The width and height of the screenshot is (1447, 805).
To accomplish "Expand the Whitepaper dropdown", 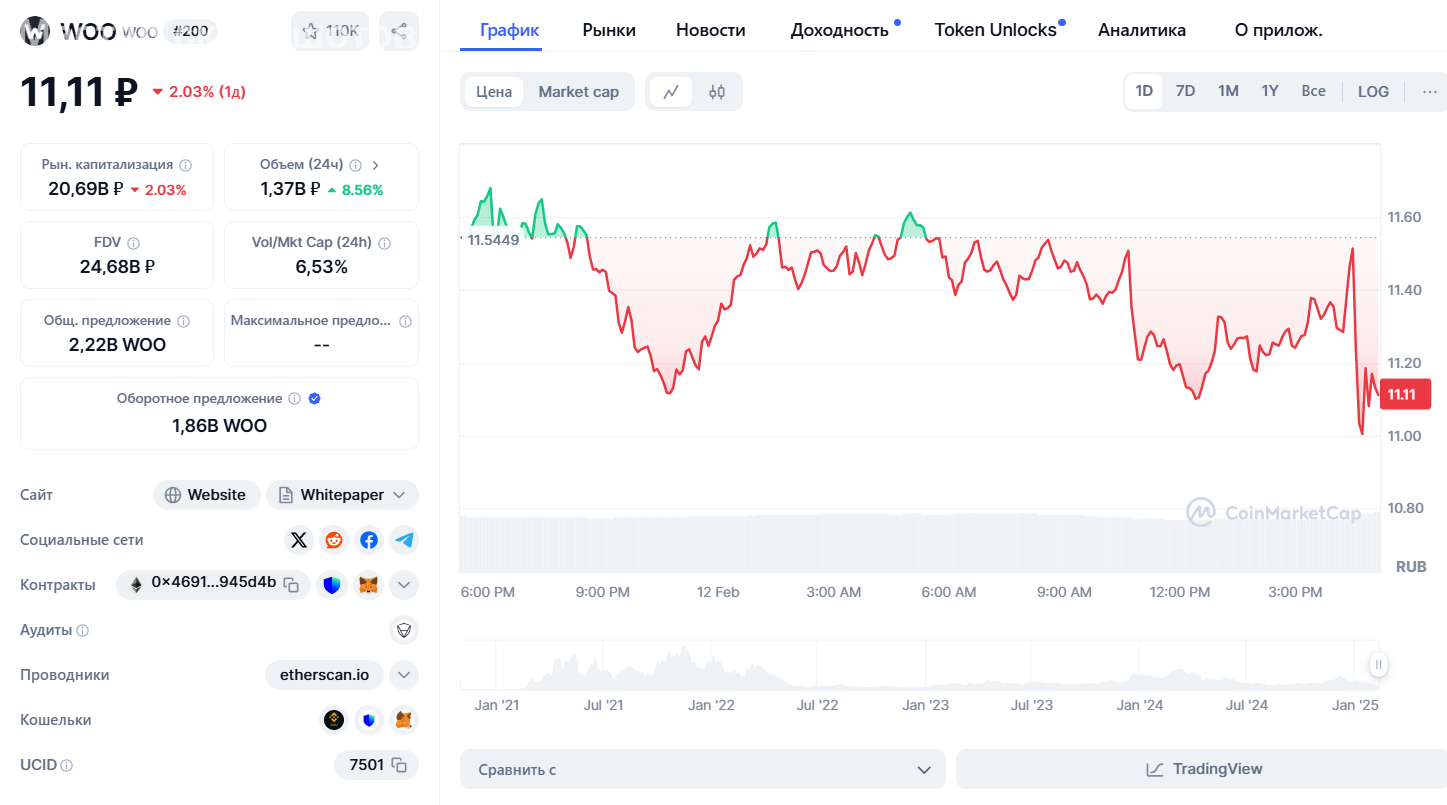I will click(x=343, y=495).
